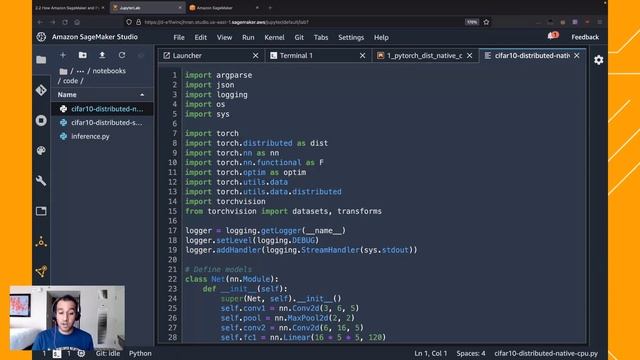Click the Feedback button
640x360 pixels.
(x=585, y=37)
